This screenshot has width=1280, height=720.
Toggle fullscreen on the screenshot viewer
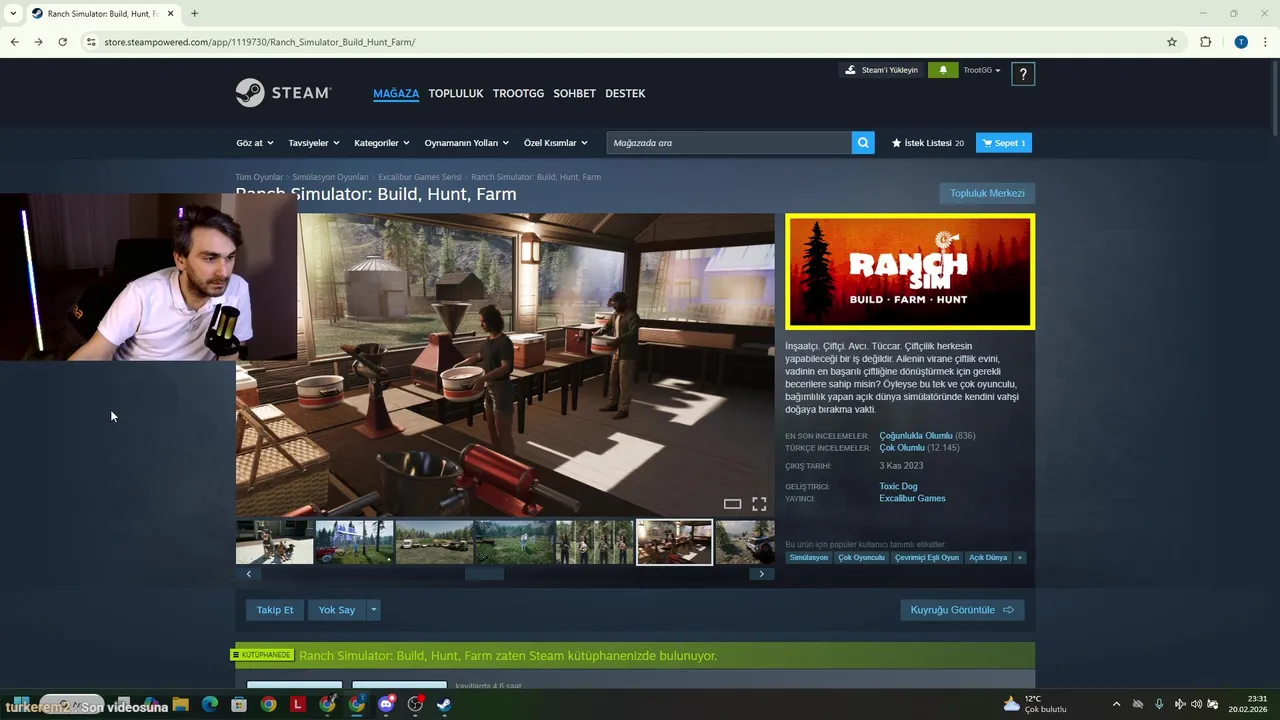point(759,504)
